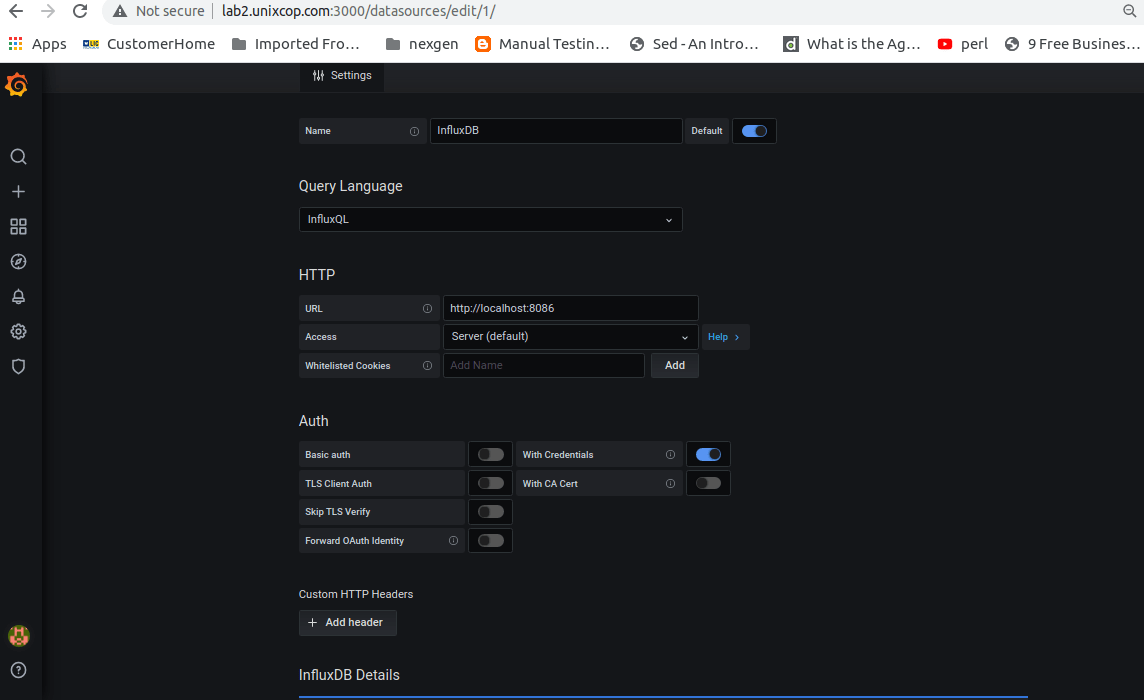The width and height of the screenshot is (1144, 700).
Task: Open the Grafana home logo
Action: 17,85
